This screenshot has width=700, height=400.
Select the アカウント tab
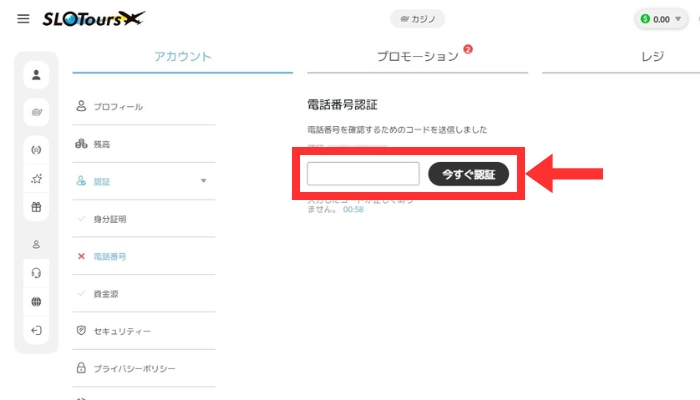[x=183, y=56]
